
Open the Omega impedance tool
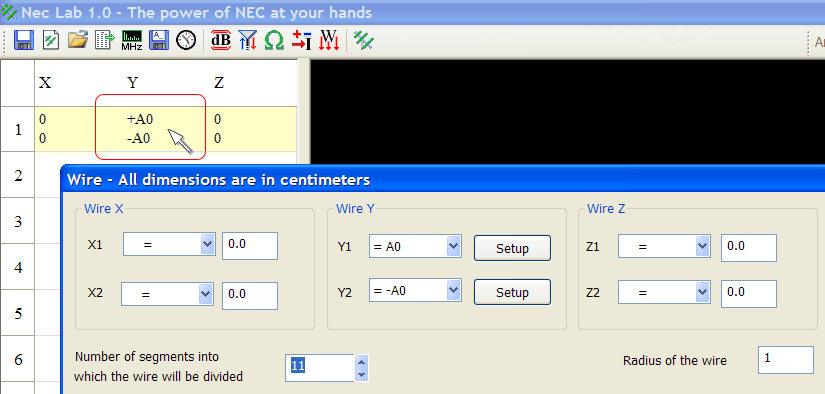click(274, 40)
